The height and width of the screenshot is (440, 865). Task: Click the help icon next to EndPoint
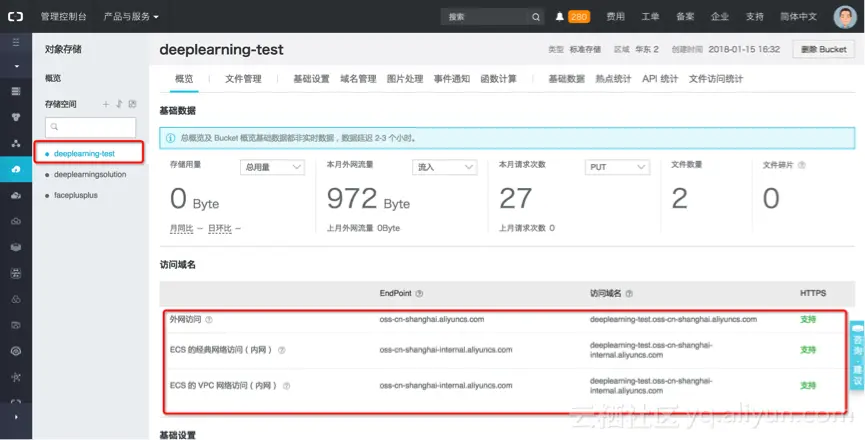[x=419, y=294]
